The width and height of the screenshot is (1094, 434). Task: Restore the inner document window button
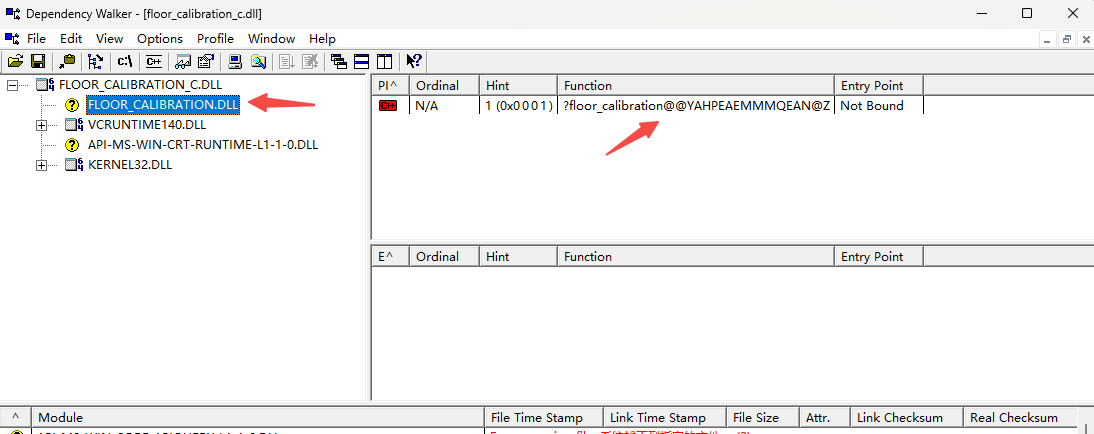pyautogui.click(x=1067, y=39)
